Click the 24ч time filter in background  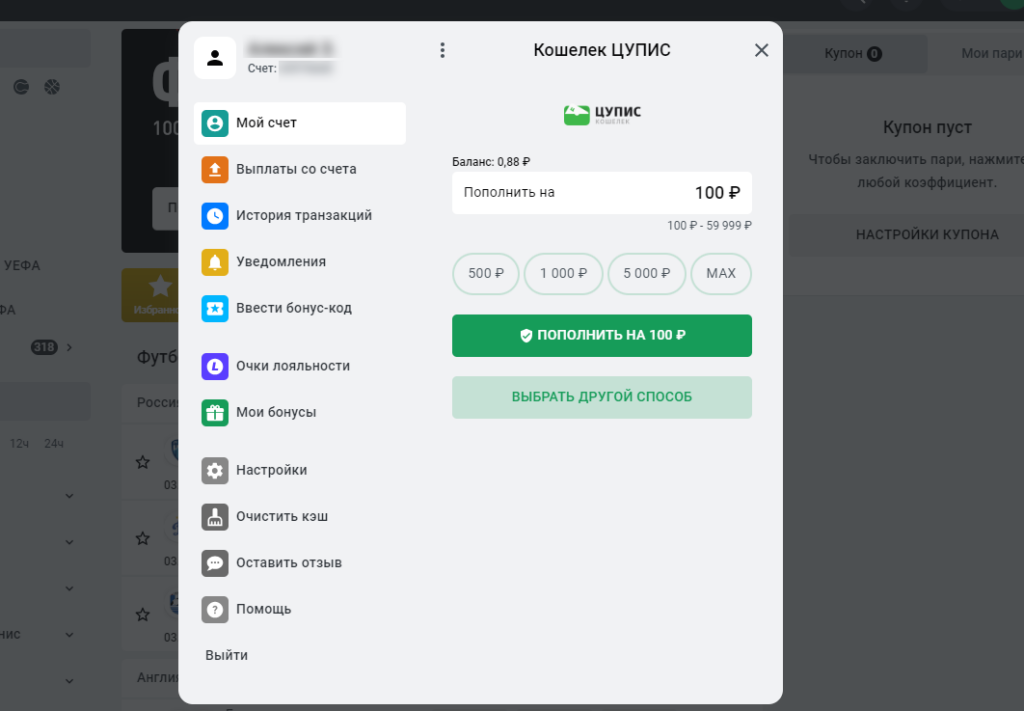(54, 444)
